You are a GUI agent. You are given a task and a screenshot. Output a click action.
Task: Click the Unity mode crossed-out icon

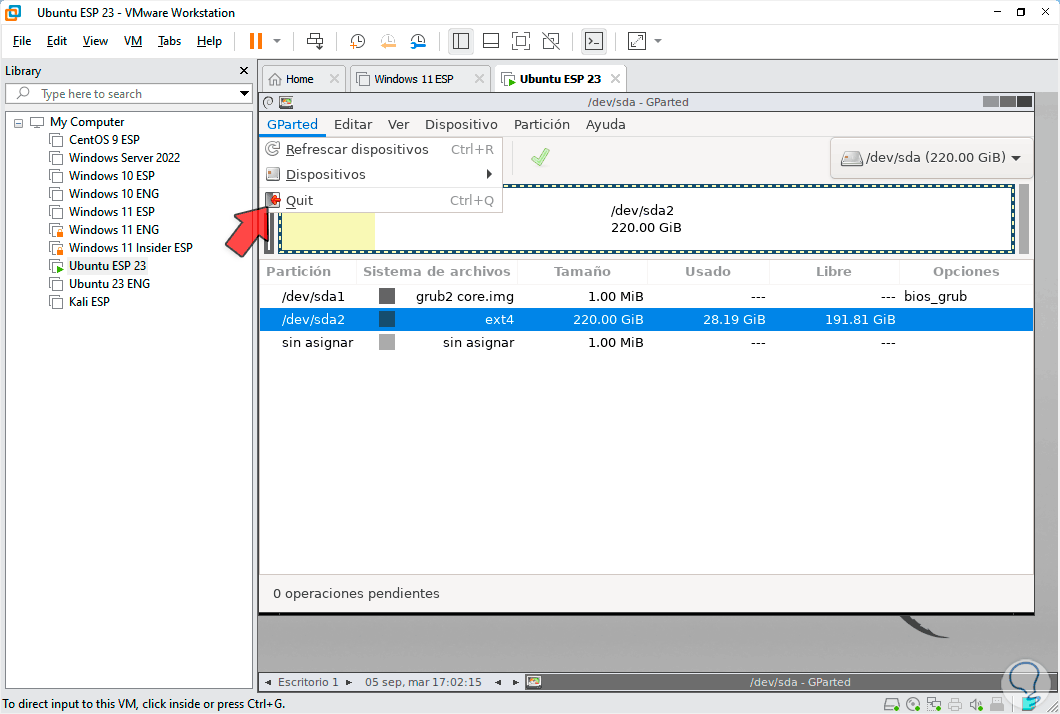[551, 41]
